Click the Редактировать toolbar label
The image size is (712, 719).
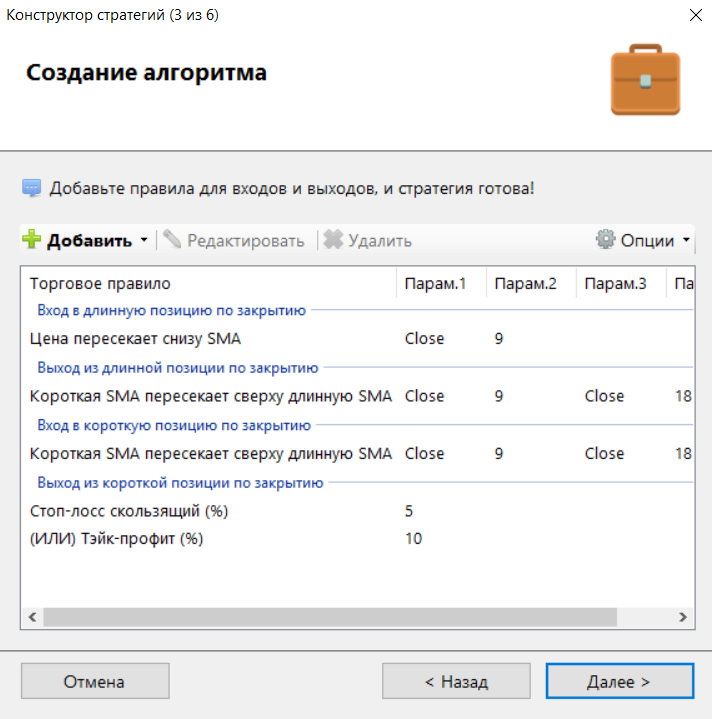click(x=246, y=241)
